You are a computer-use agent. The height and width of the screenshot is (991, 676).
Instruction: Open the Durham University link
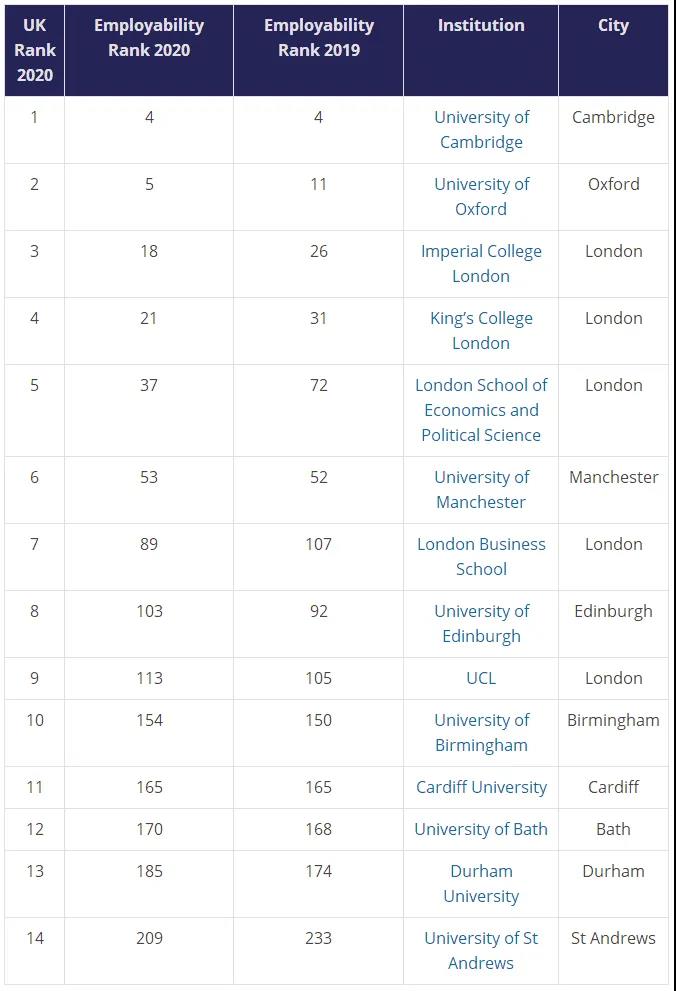481,884
